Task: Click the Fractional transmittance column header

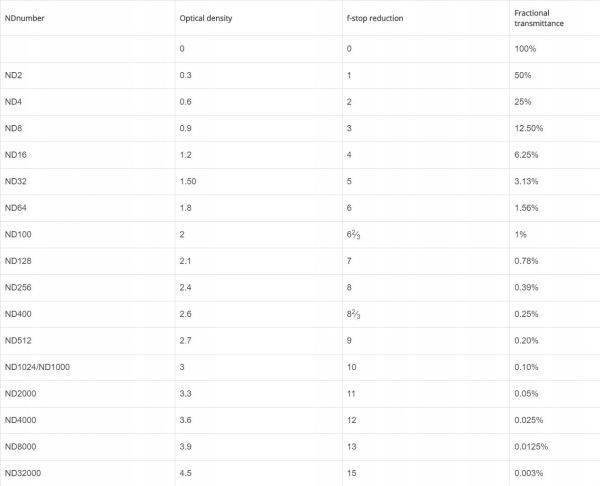Action: click(x=539, y=18)
